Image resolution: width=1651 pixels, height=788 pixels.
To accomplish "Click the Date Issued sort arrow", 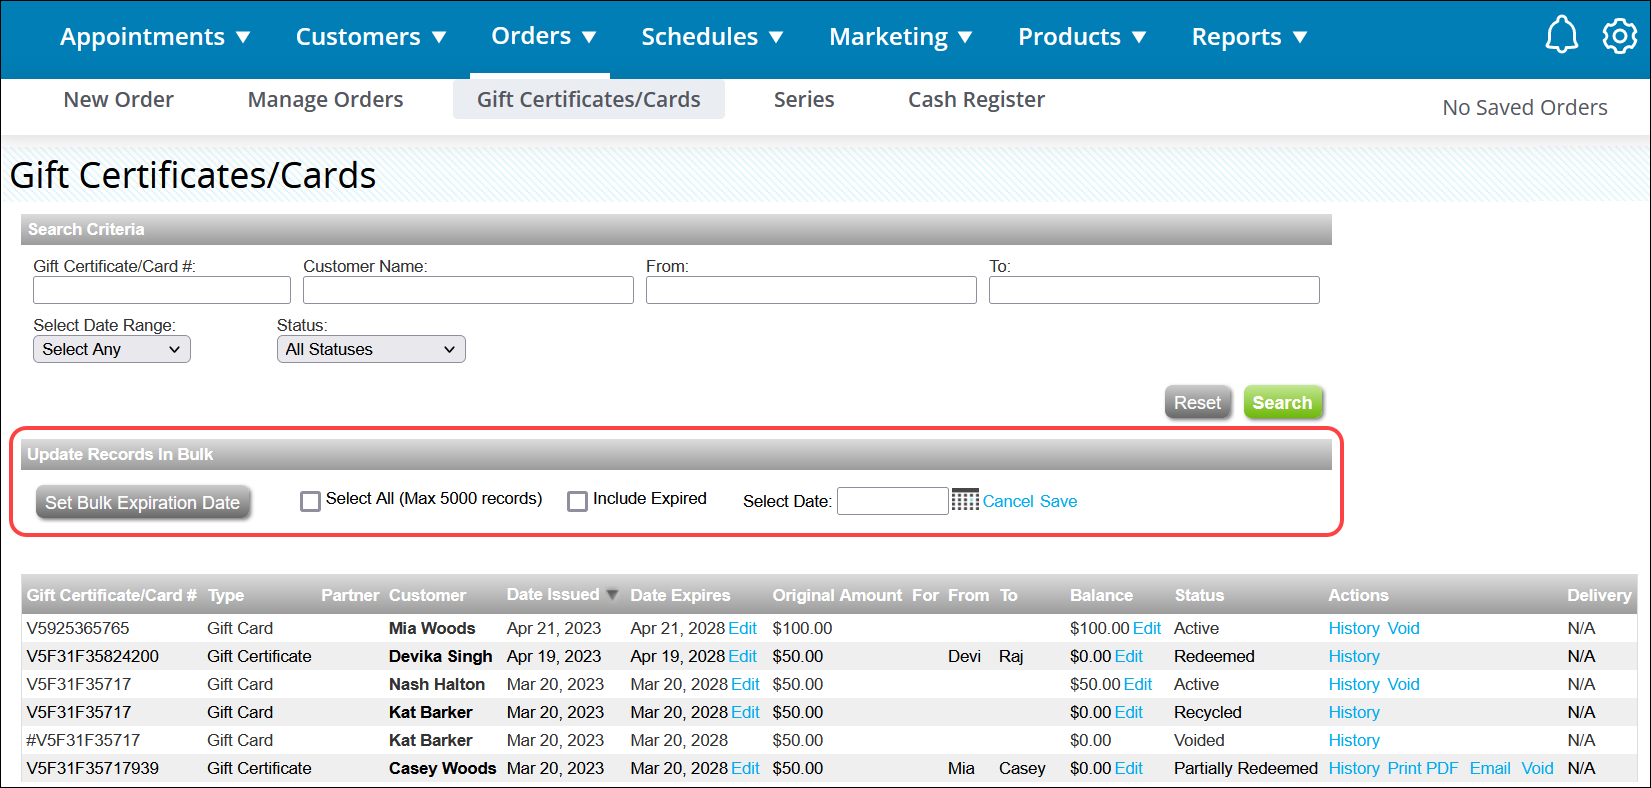I will [613, 595].
